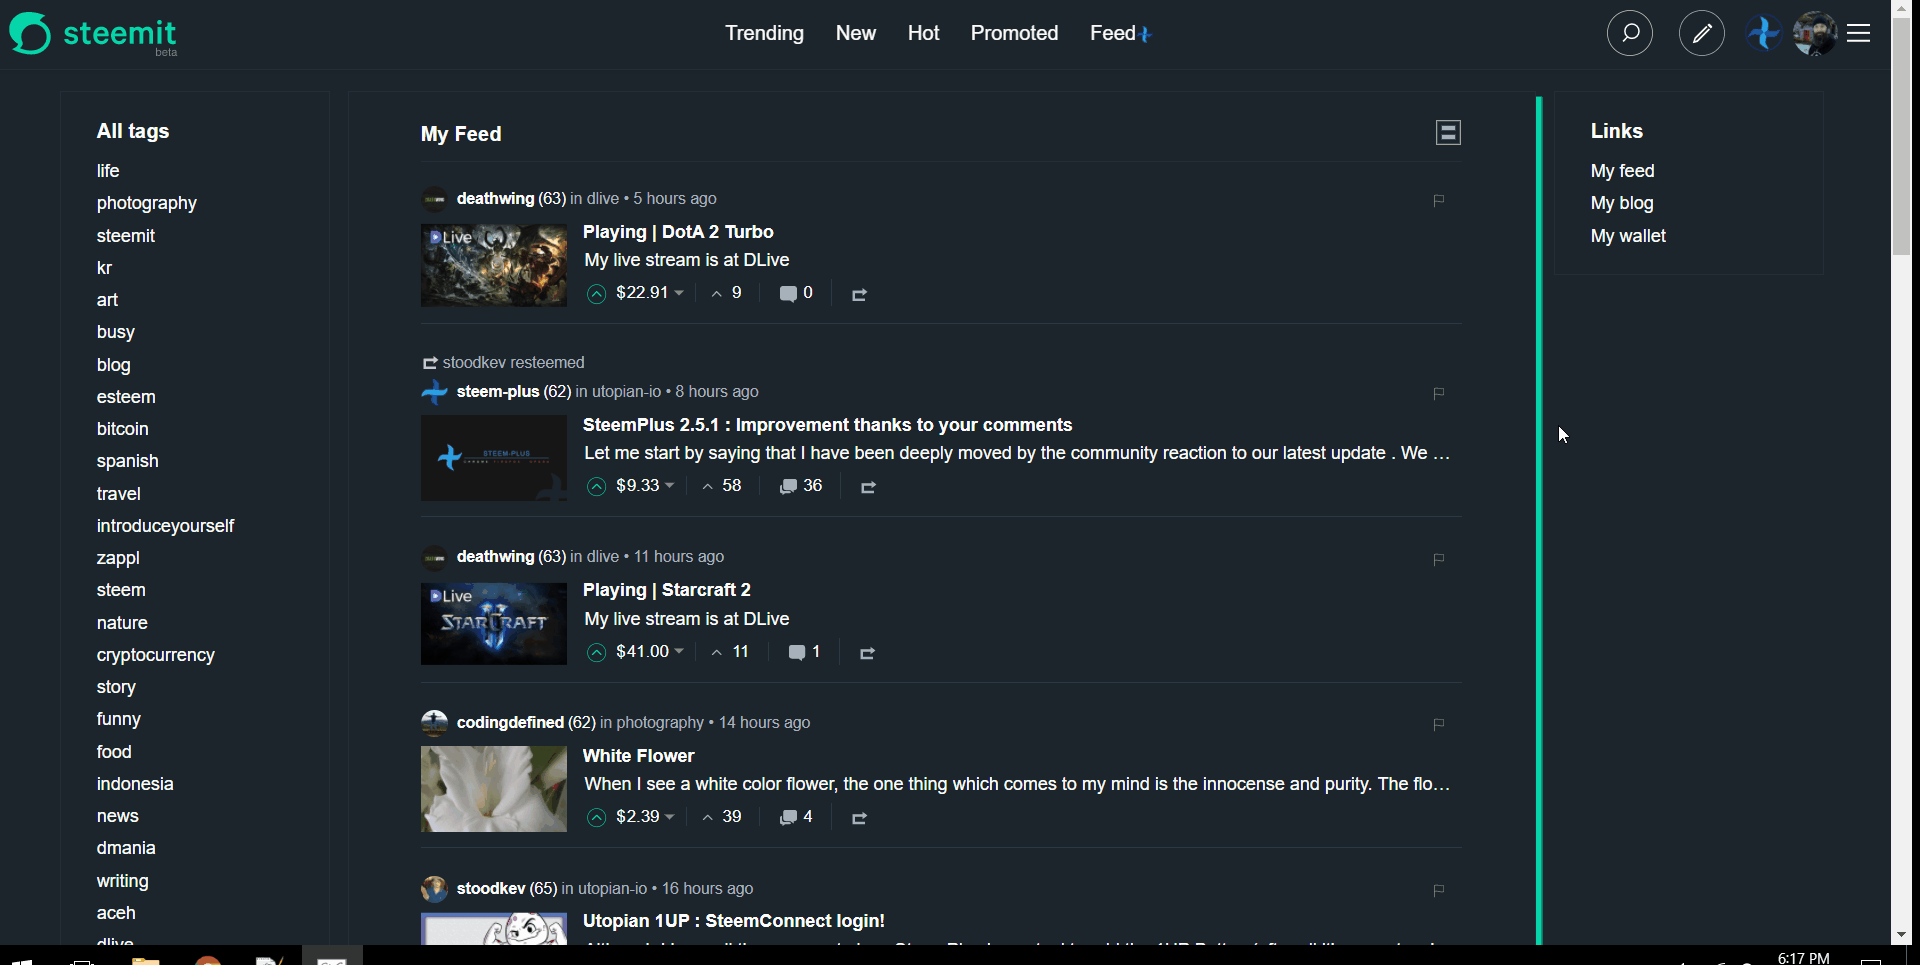Resteem the White Flower post
The height and width of the screenshot is (965, 1920).
click(x=859, y=818)
